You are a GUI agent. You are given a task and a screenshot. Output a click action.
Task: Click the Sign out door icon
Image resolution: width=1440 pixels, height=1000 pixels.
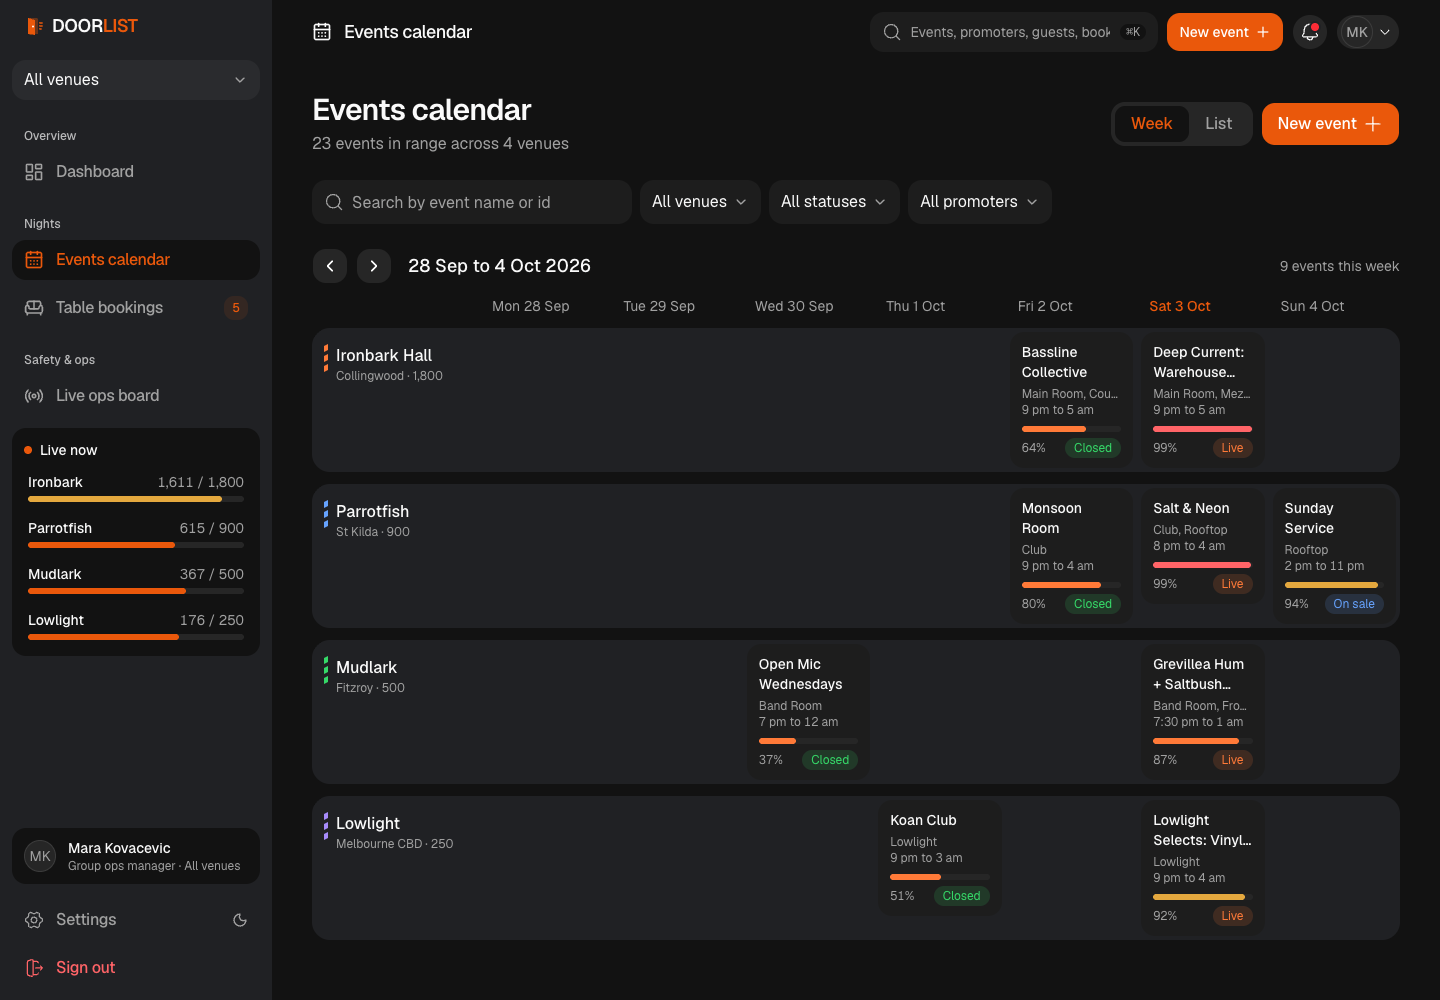pyautogui.click(x=34, y=968)
